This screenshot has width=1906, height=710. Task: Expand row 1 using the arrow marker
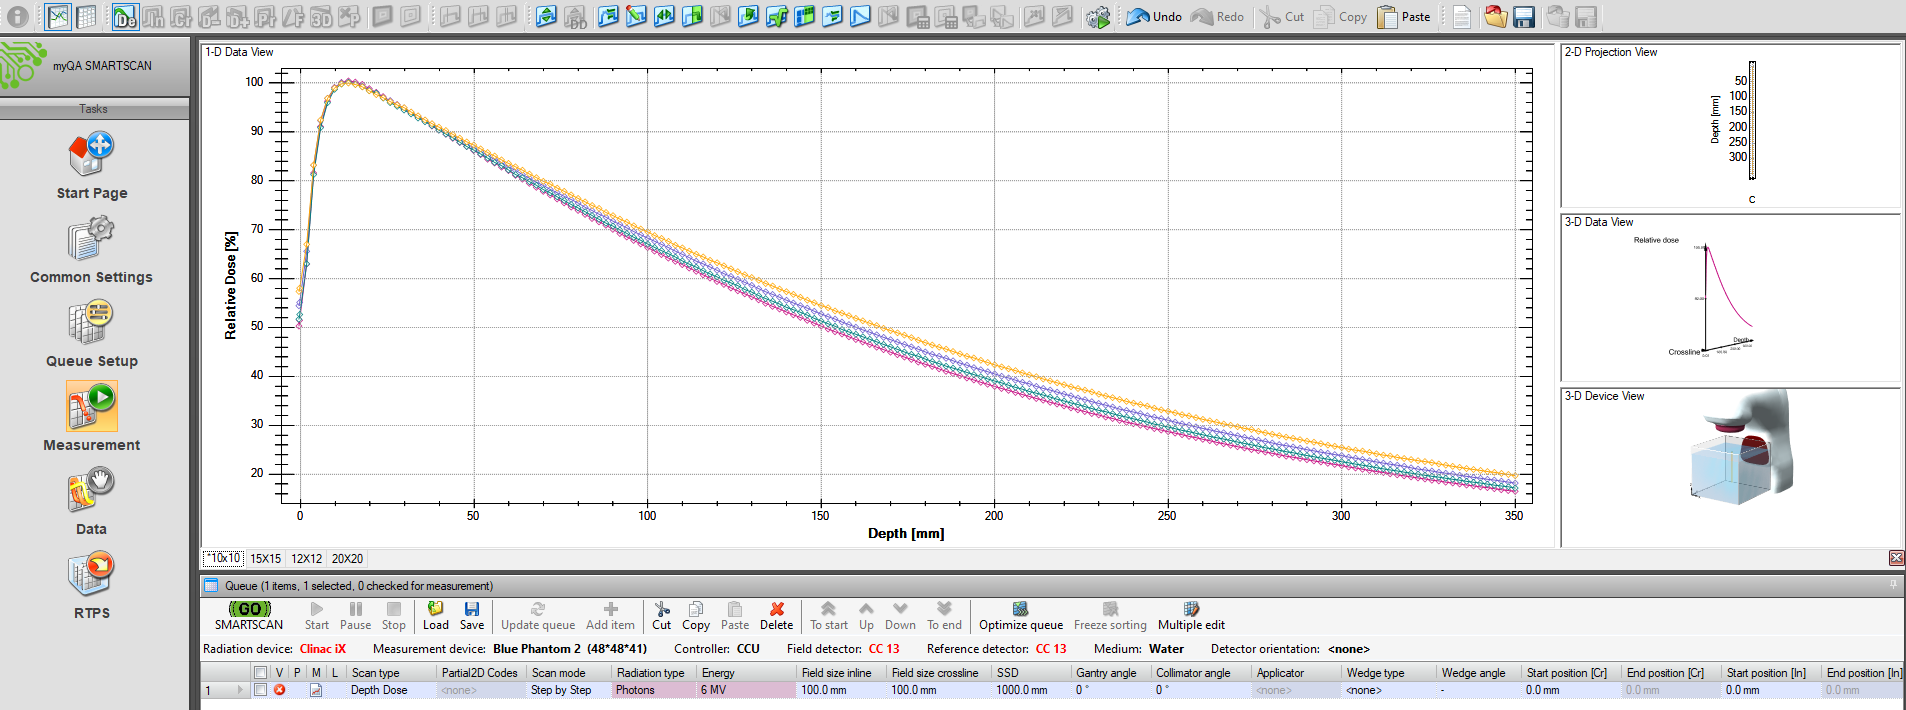pos(240,690)
